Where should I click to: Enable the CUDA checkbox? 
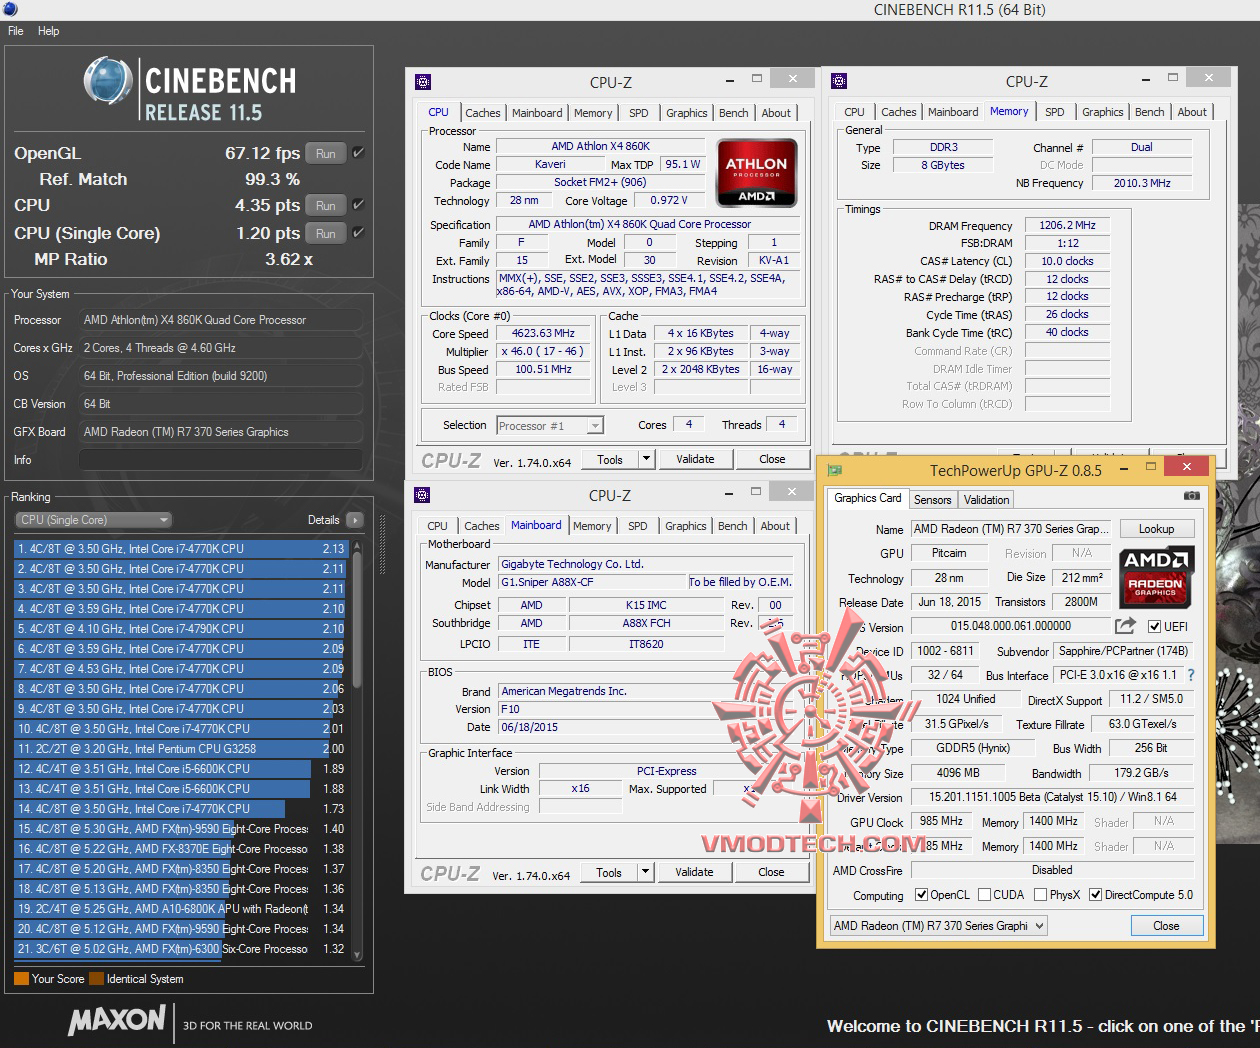pyautogui.click(x=985, y=895)
